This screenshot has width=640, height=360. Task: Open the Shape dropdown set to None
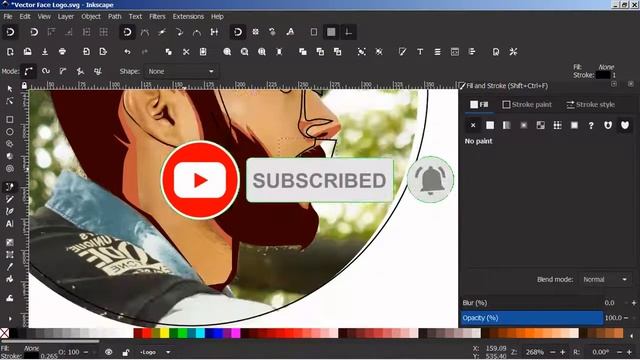coord(181,71)
